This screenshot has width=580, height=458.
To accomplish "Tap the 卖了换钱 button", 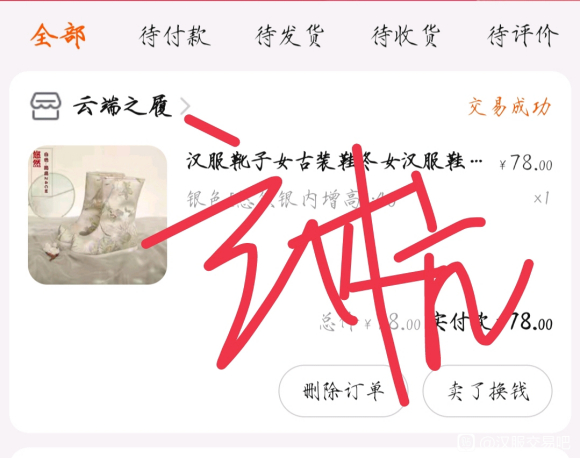I will 488,391.
